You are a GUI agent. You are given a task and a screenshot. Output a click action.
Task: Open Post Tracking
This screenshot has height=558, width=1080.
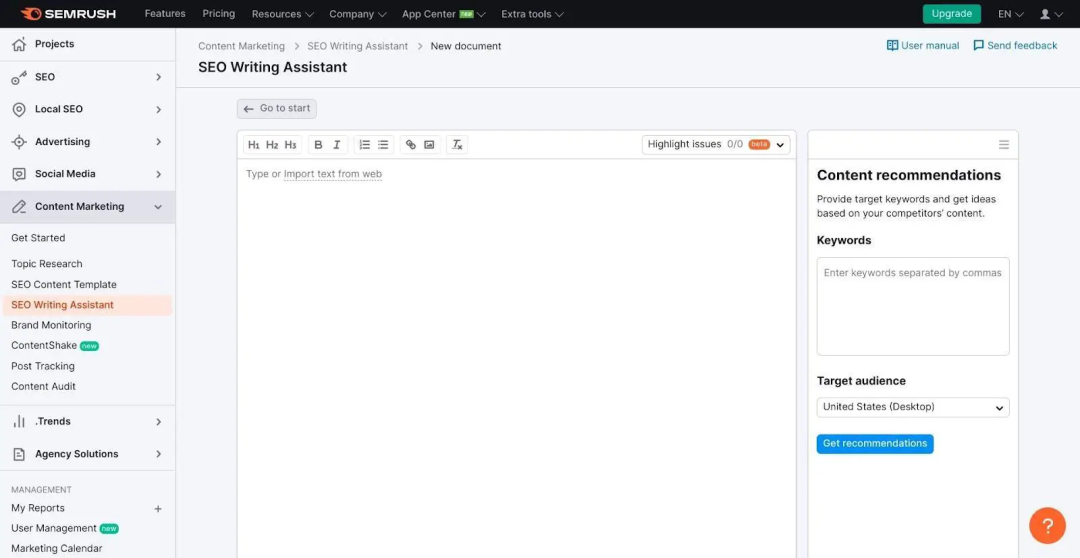click(43, 366)
